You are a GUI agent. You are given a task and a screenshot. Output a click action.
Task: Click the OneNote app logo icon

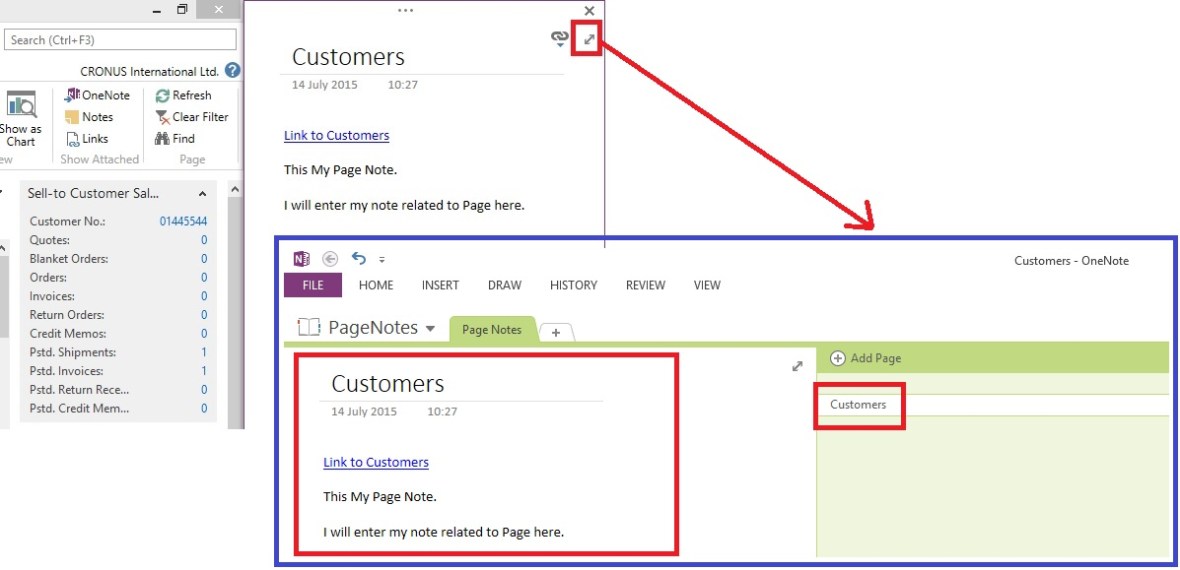302,259
